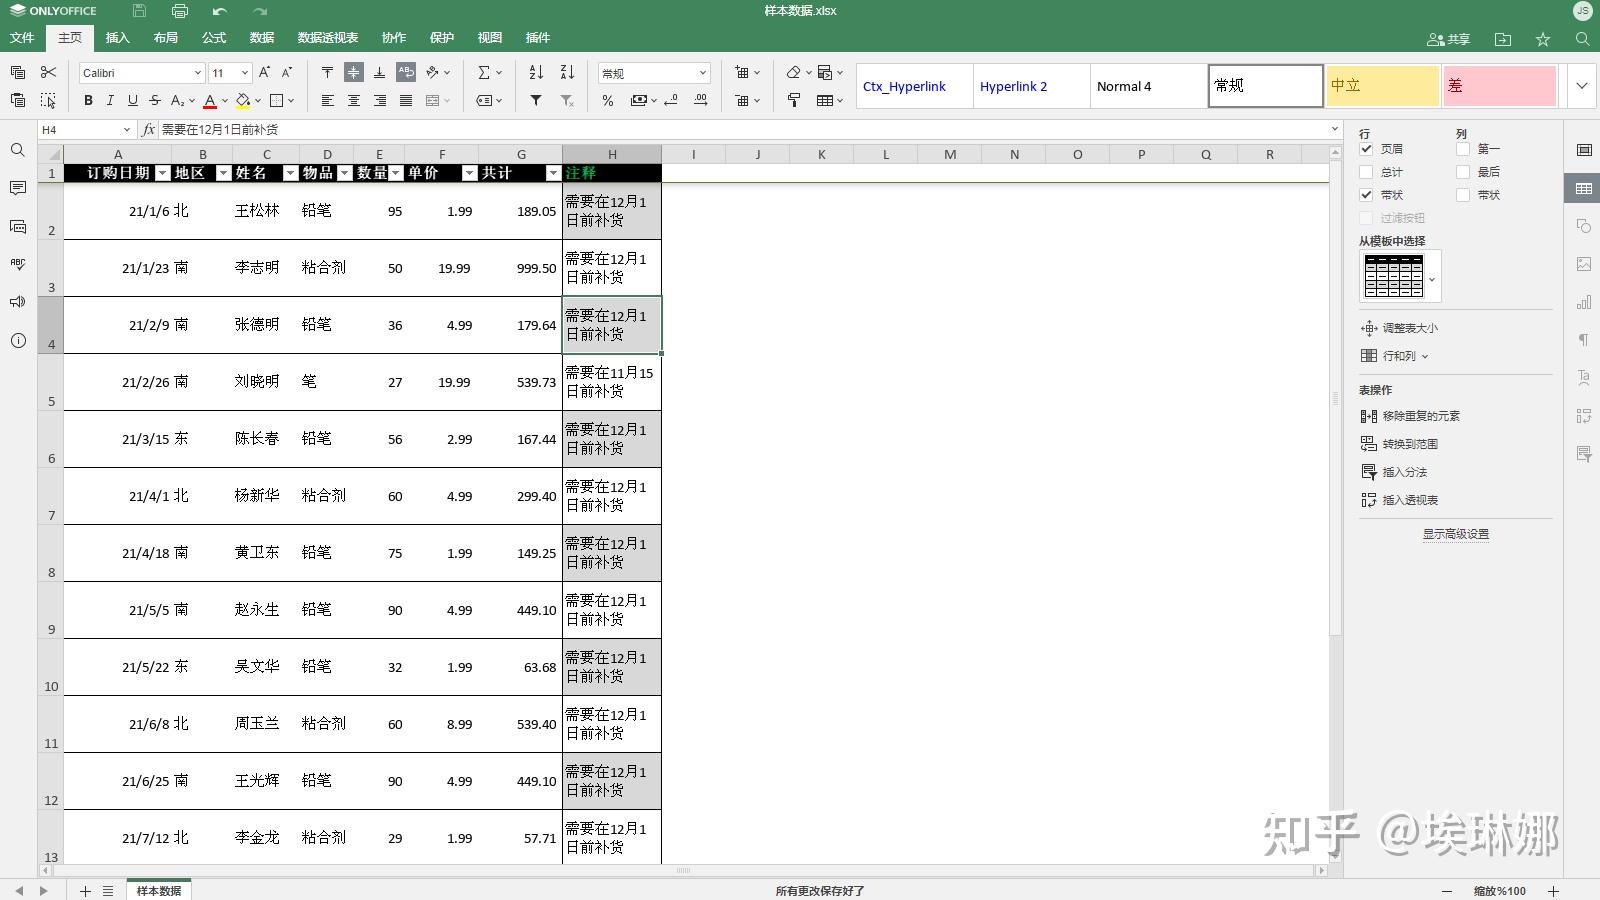Image resolution: width=1600 pixels, height=900 pixels.
Task: Open image settings in right sidebar
Action: tap(1584, 264)
